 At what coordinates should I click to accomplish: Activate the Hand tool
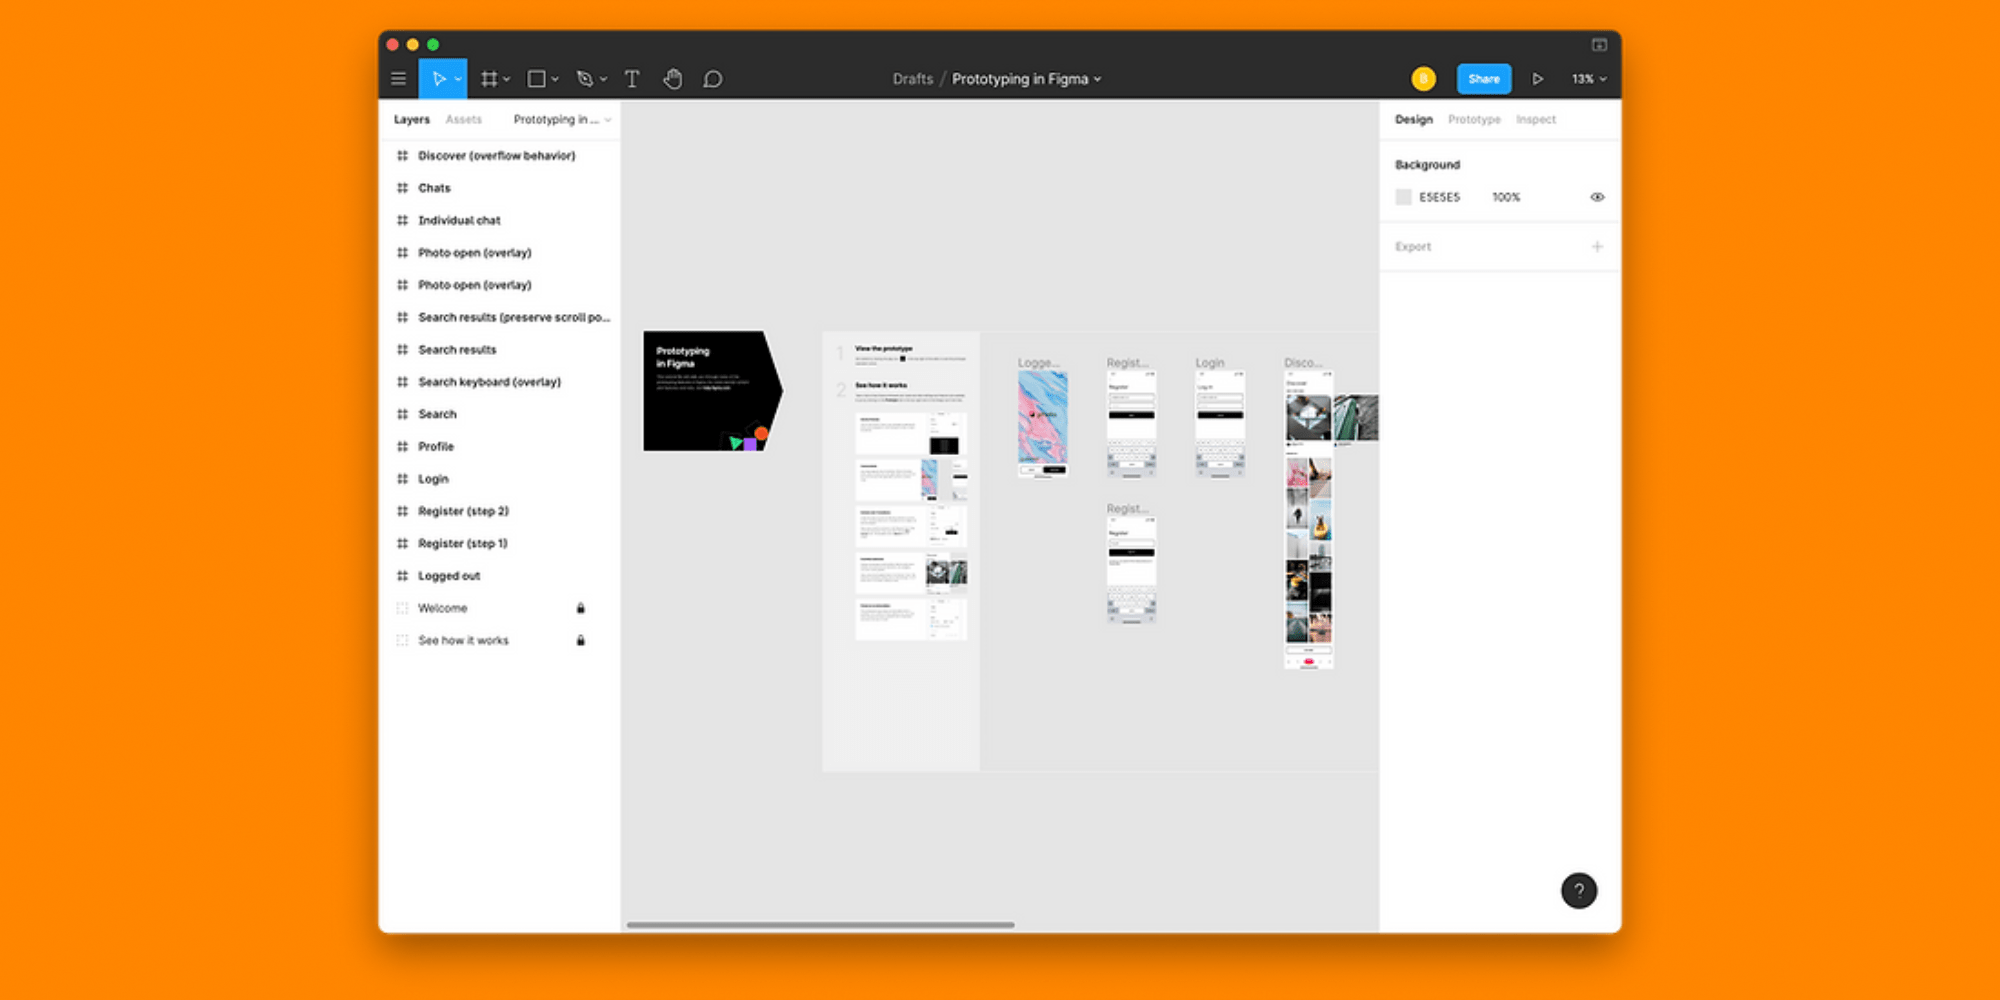tap(672, 78)
